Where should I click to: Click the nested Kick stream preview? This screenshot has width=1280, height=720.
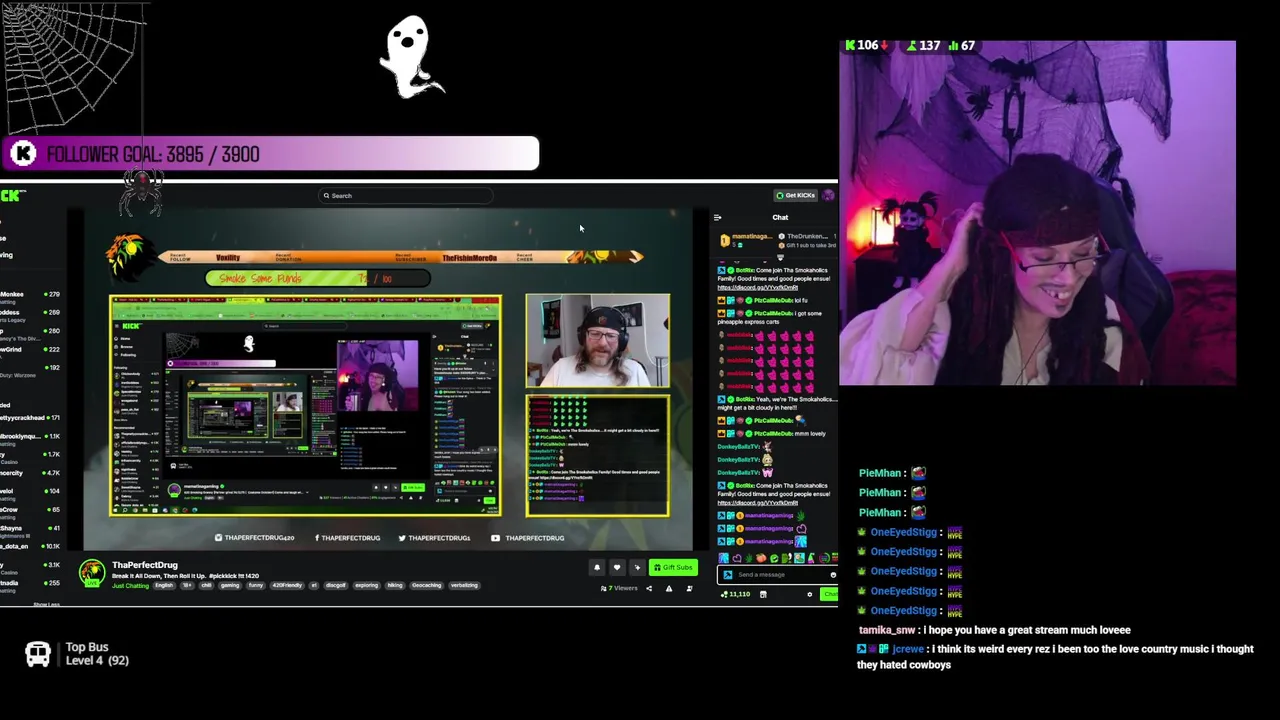pos(305,405)
